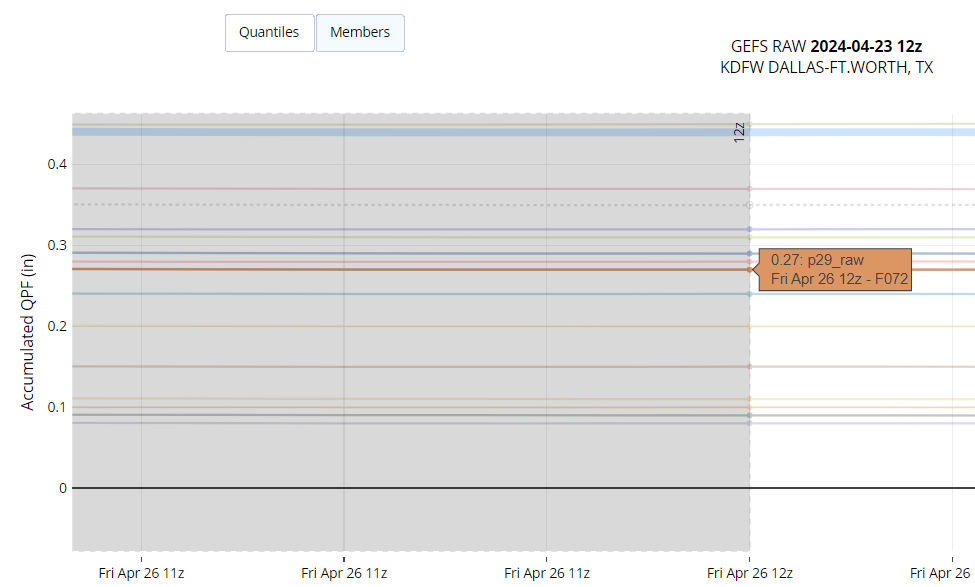The width and height of the screenshot is (975, 587).
Task: Click the p29_raw data point at 0.27
Action: click(749, 269)
